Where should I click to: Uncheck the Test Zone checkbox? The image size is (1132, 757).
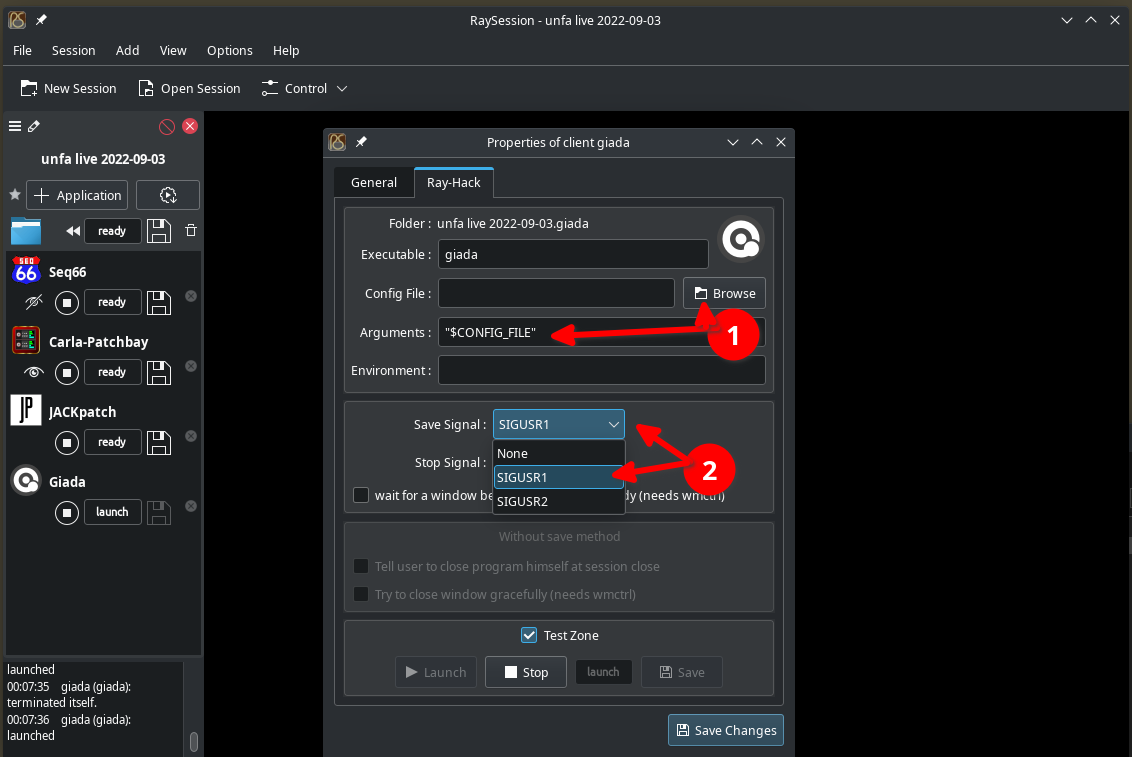[529, 635]
